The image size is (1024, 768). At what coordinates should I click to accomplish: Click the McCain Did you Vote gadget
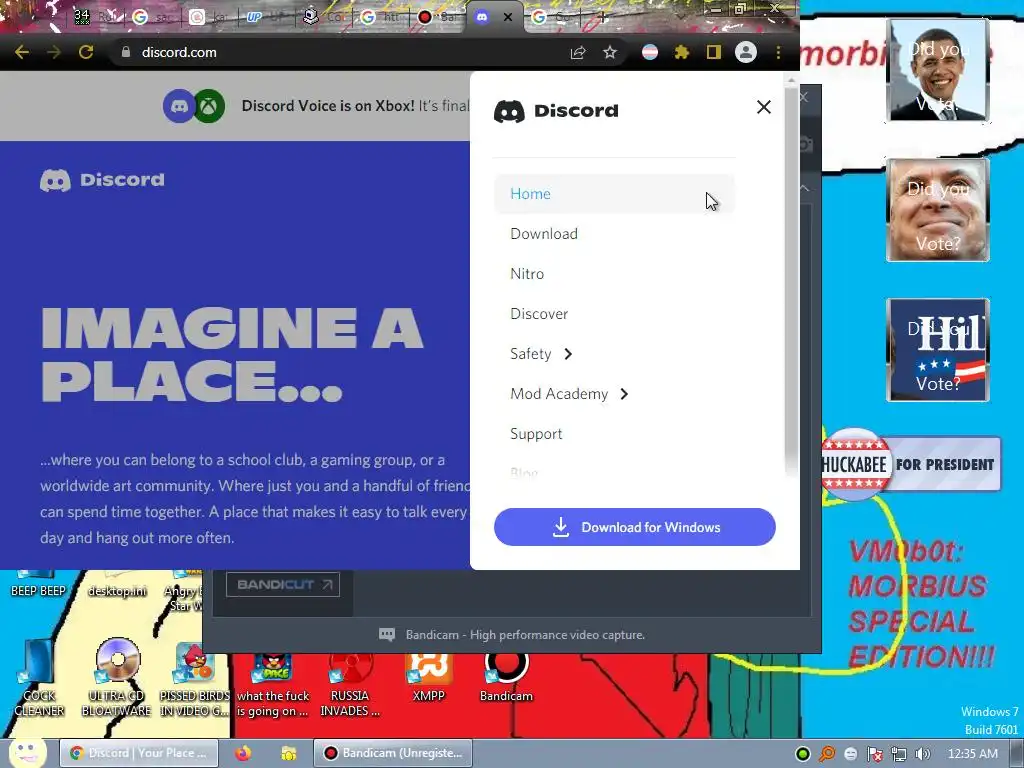pyautogui.click(x=938, y=210)
